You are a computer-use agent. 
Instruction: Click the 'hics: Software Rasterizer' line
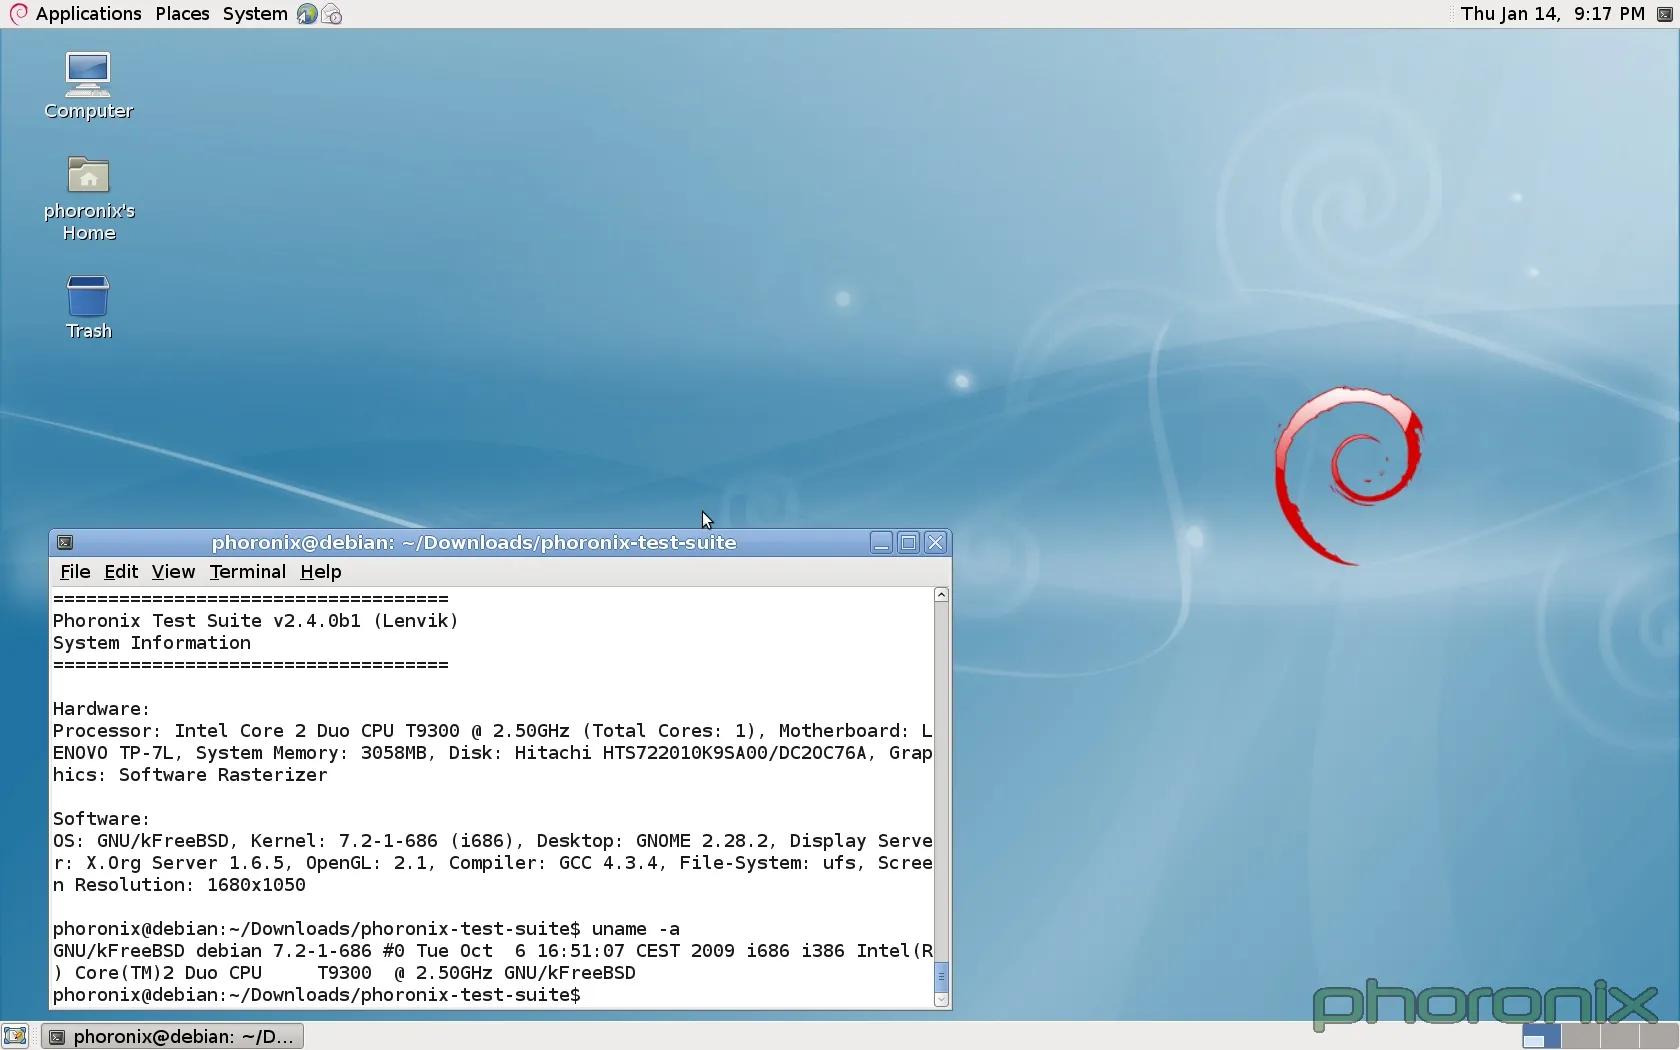tap(190, 775)
